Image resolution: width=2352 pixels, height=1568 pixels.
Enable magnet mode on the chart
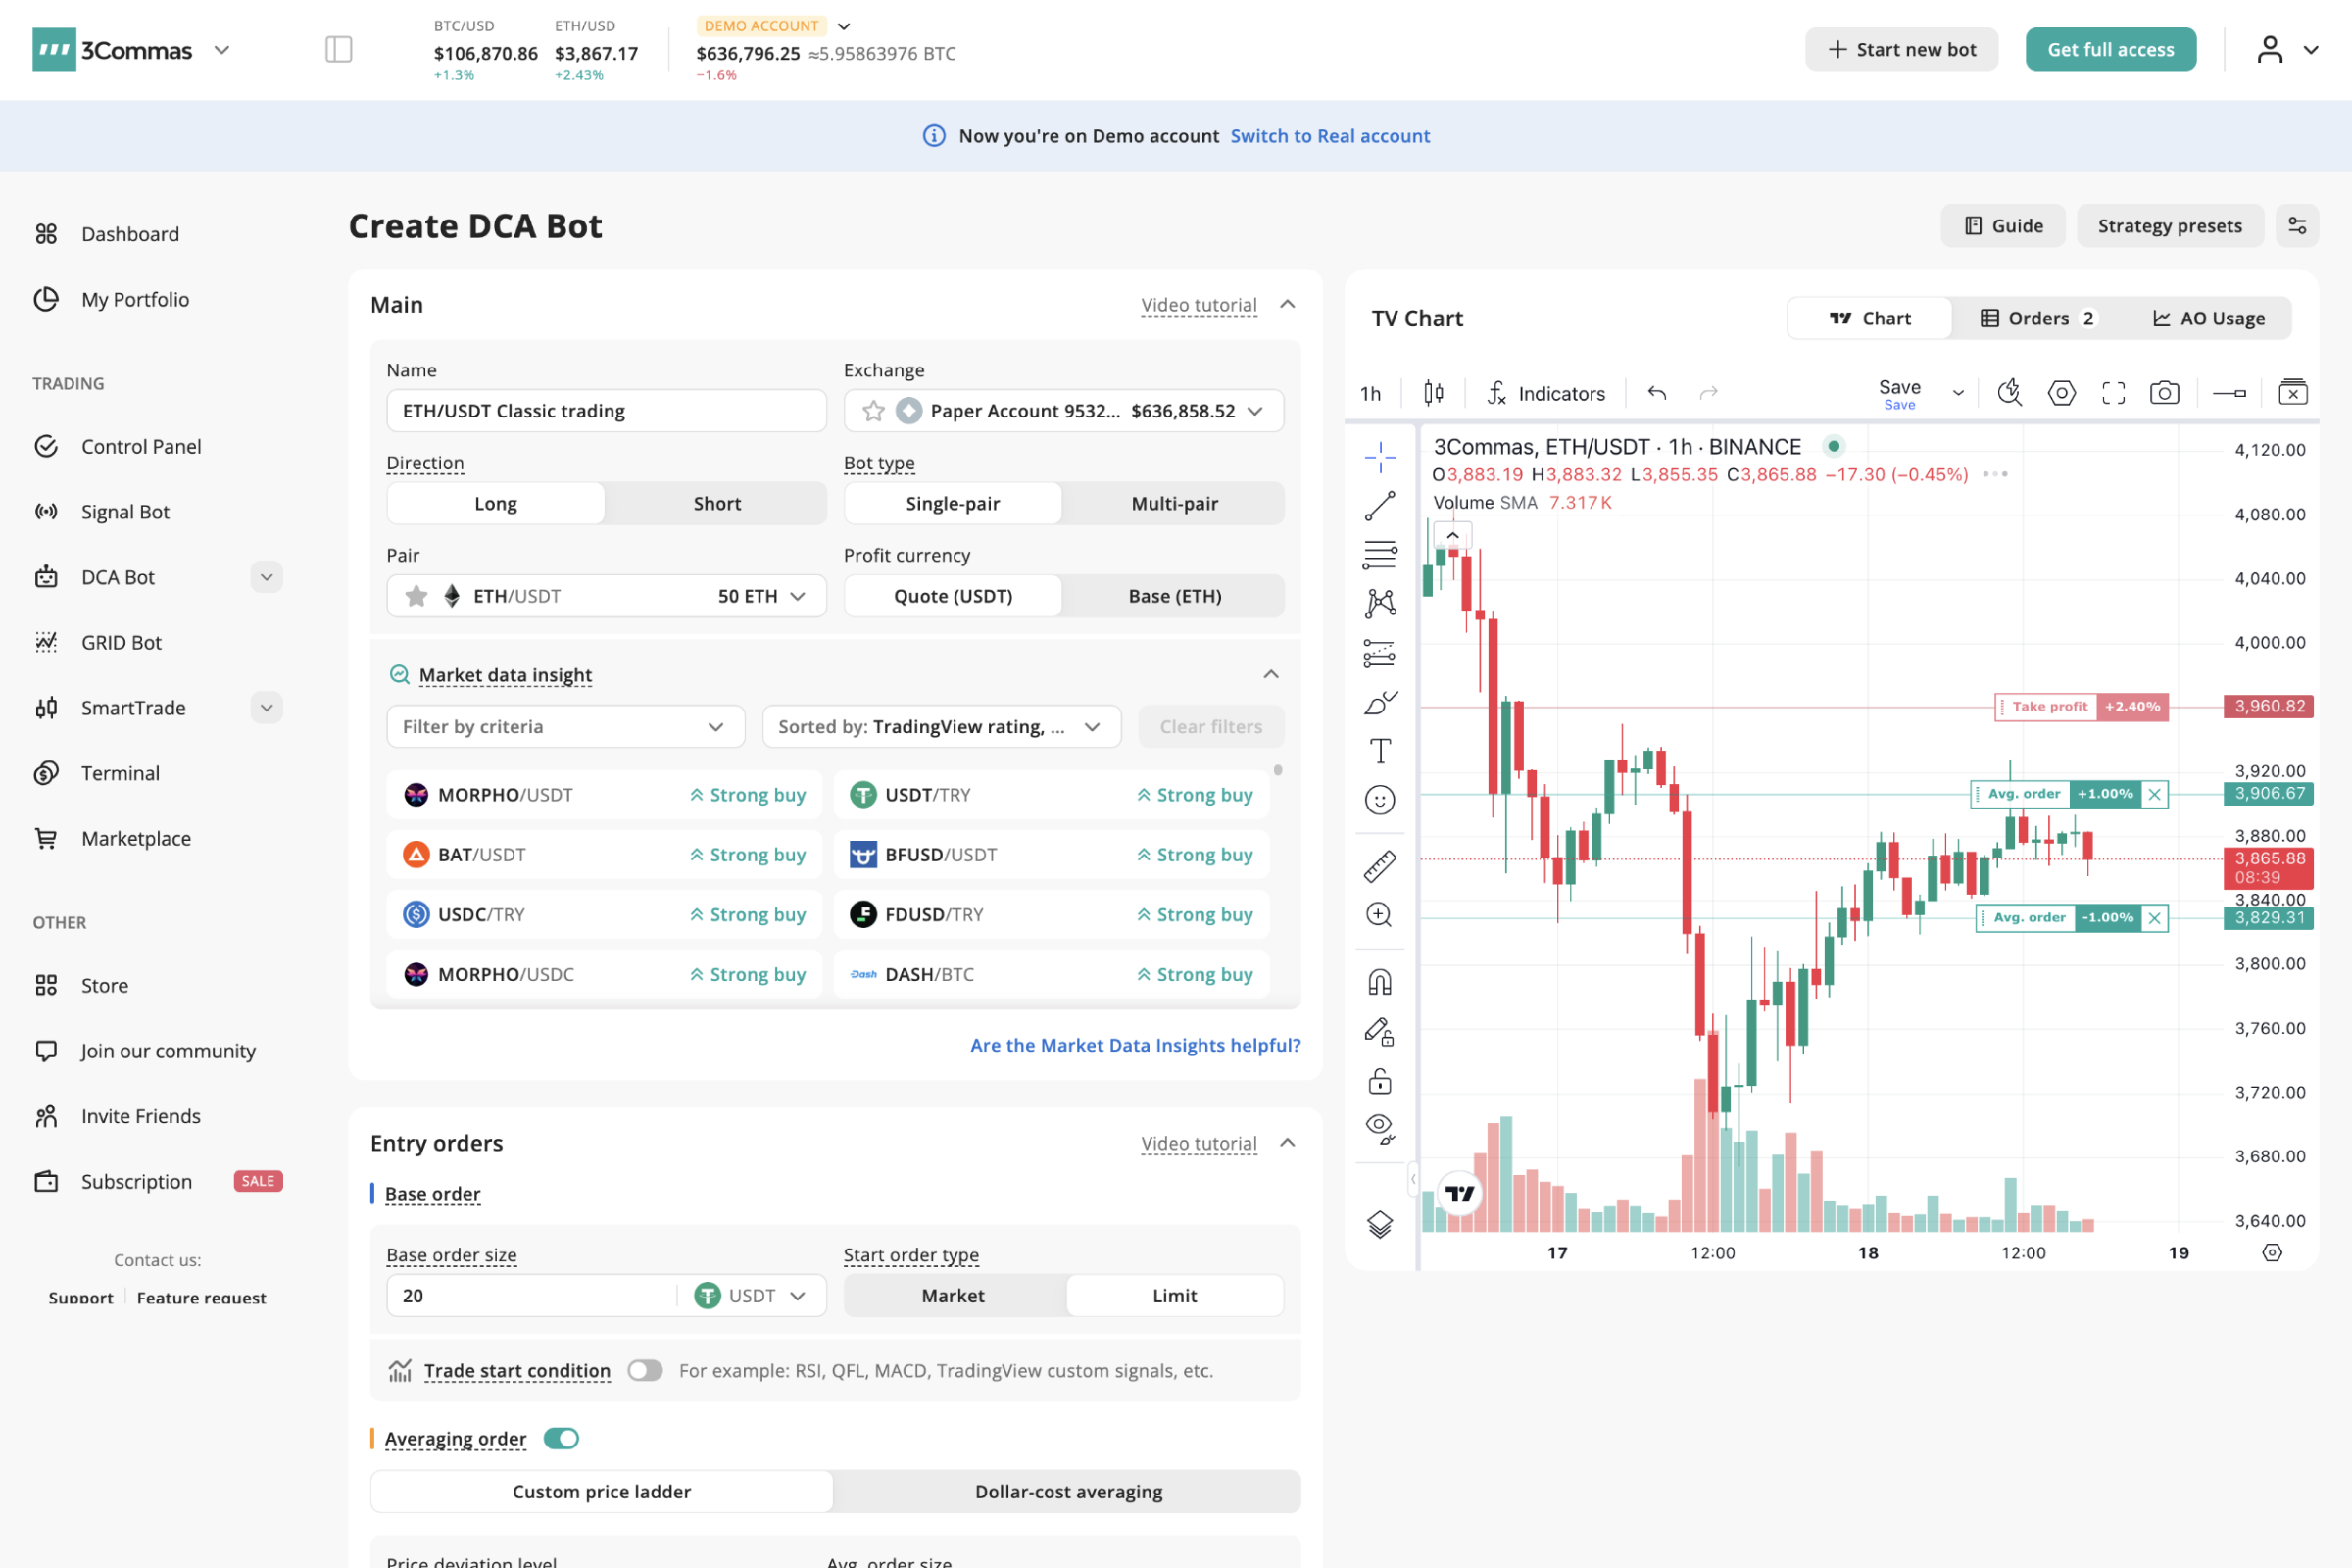tap(1380, 980)
